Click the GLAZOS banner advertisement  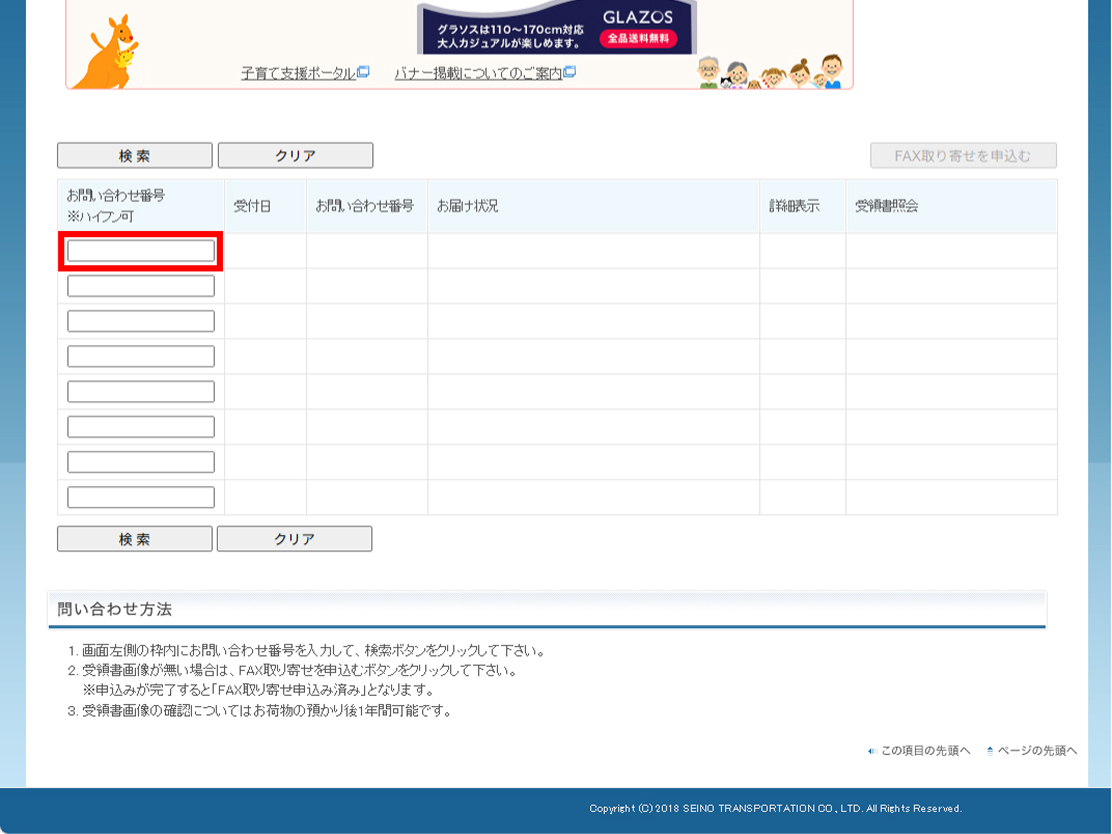(557, 27)
